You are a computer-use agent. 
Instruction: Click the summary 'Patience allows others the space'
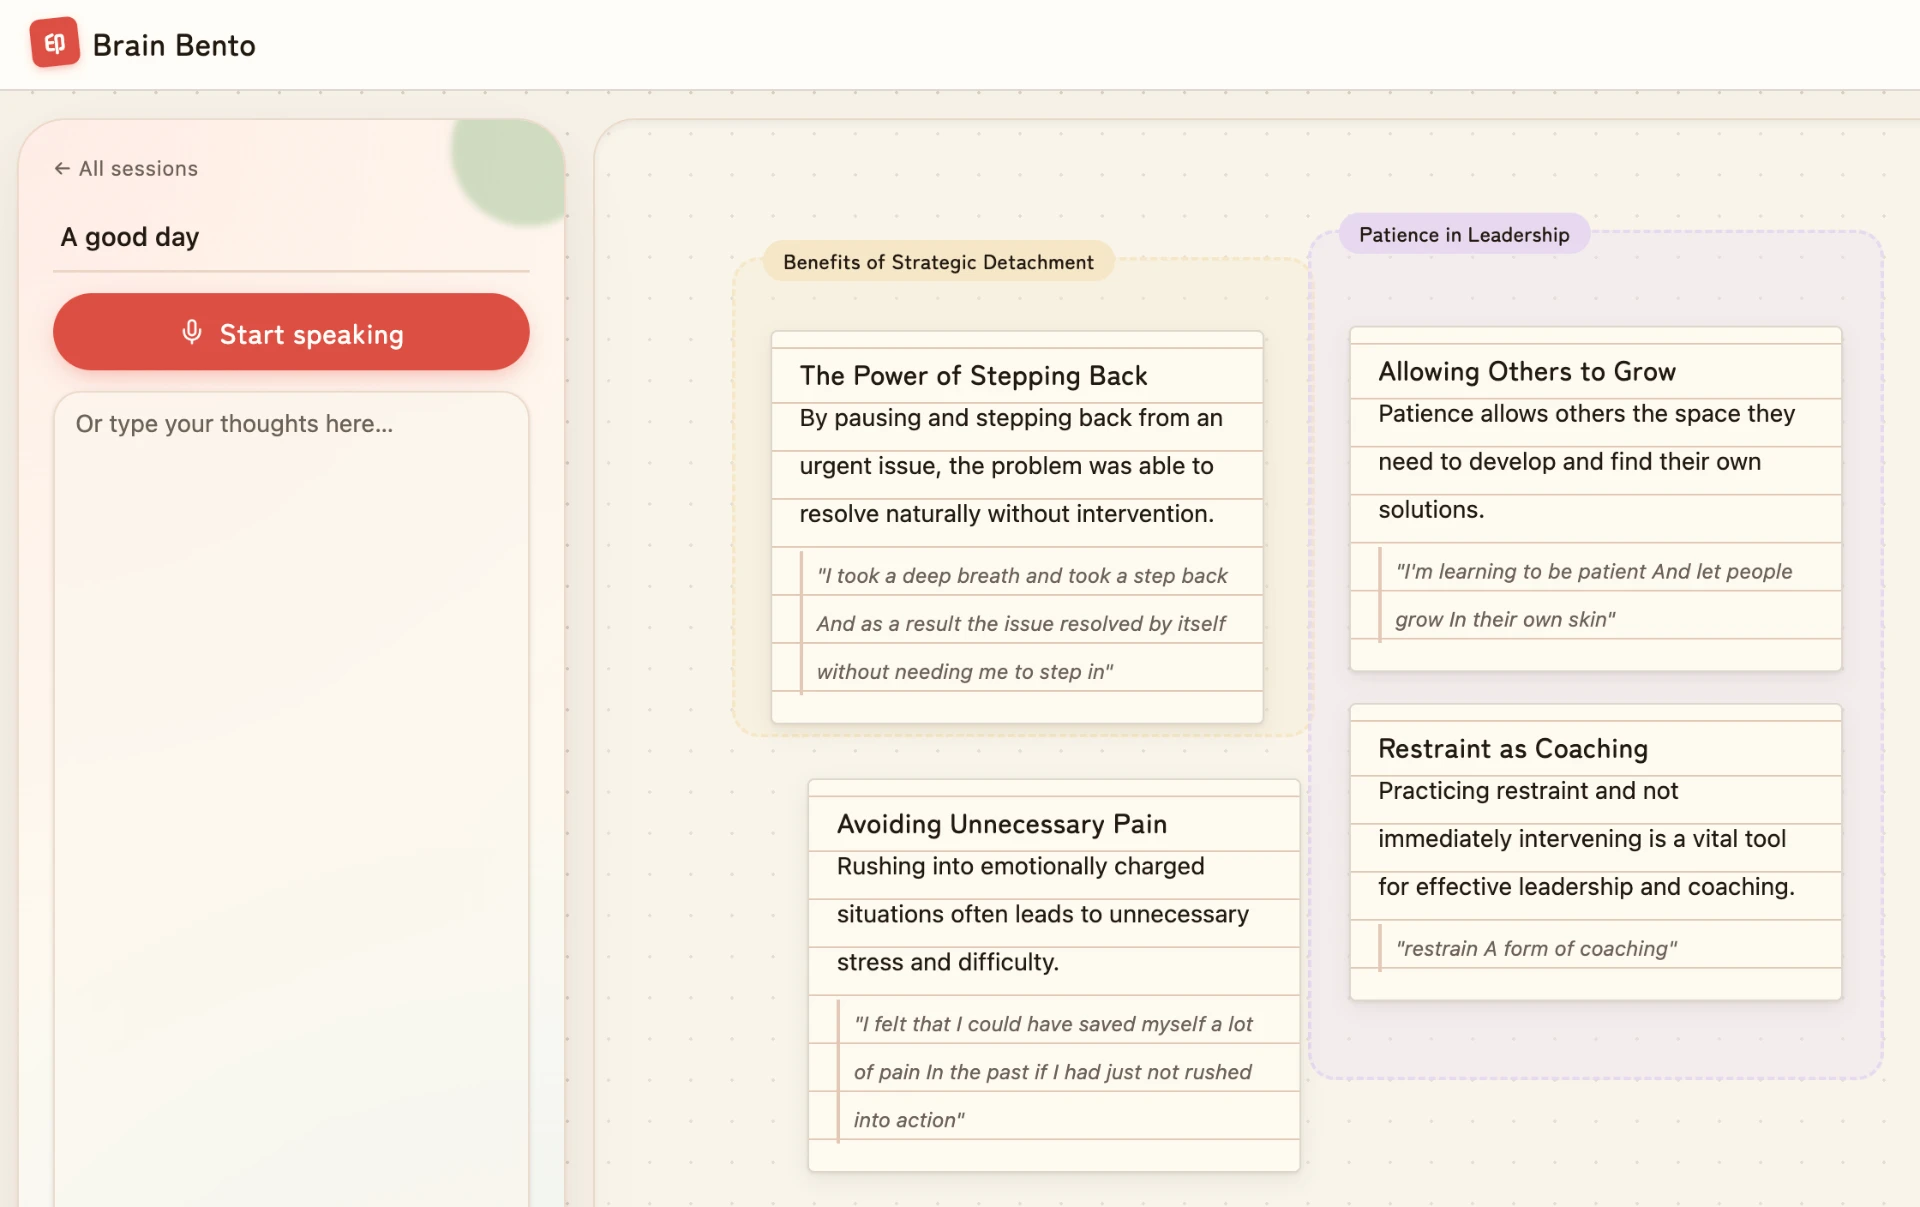[x=1587, y=462]
